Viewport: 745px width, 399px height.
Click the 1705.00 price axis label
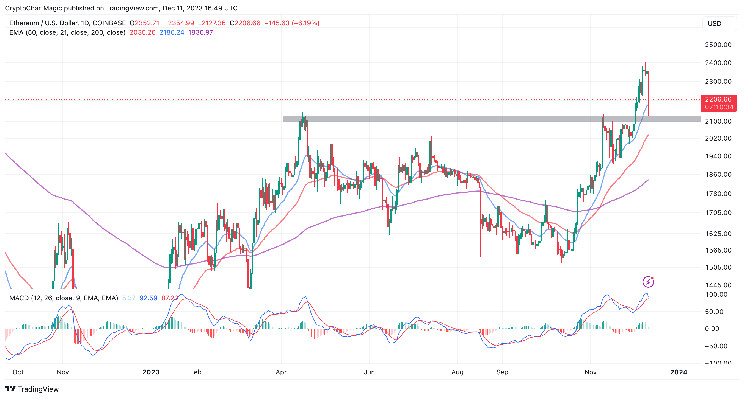718,212
